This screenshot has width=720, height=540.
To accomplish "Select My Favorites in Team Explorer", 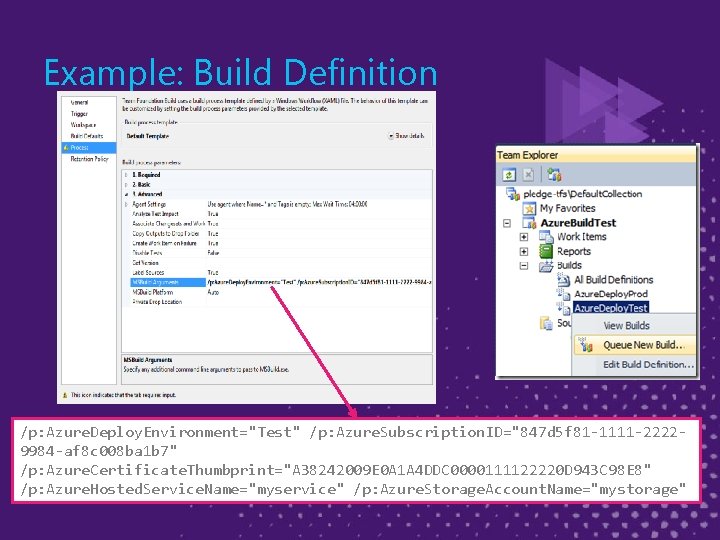I will coord(568,208).
